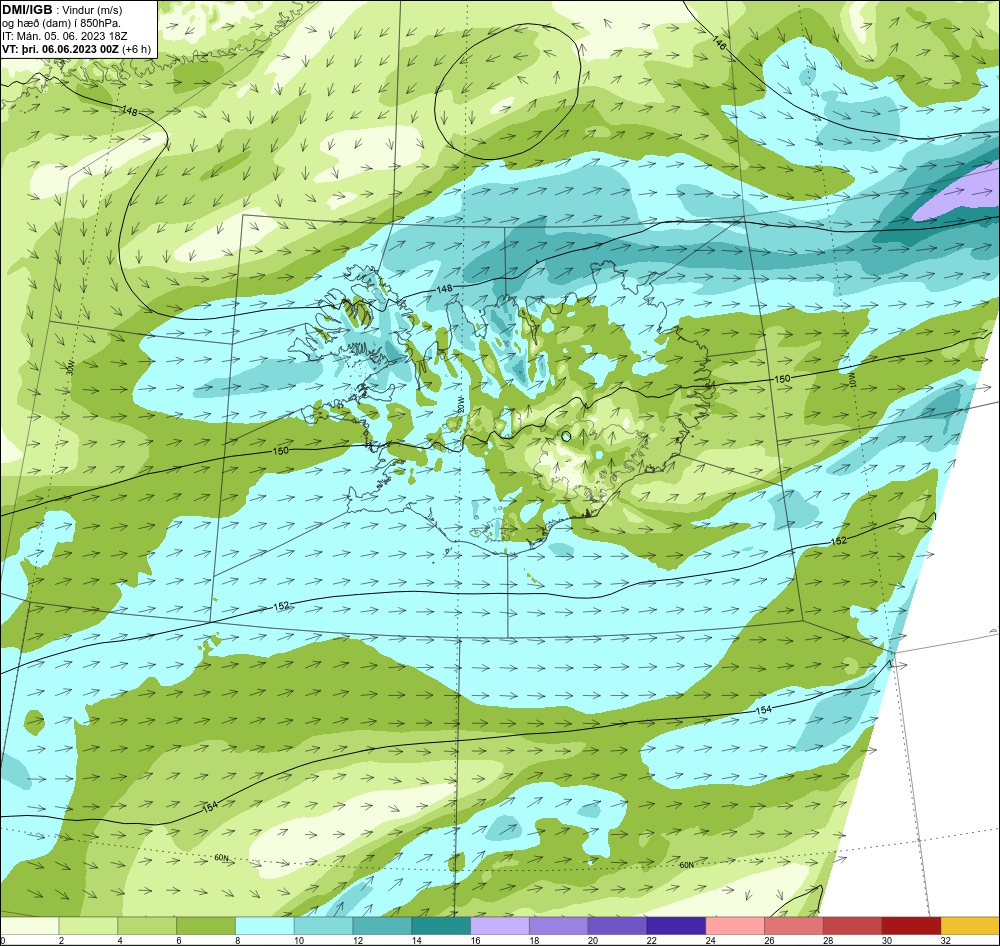Click the '8' tick label on the color scale
Viewport: 1000px width, 946px height.
click(x=237, y=940)
